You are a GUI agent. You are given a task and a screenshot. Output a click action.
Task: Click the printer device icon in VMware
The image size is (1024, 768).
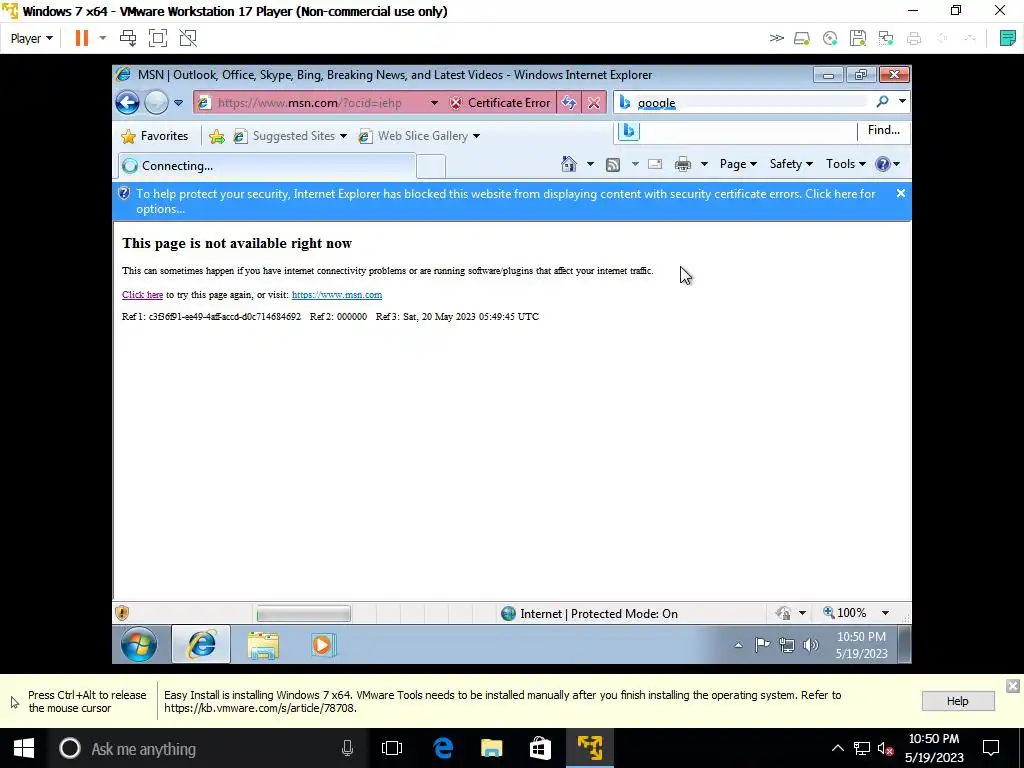coord(914,38)
